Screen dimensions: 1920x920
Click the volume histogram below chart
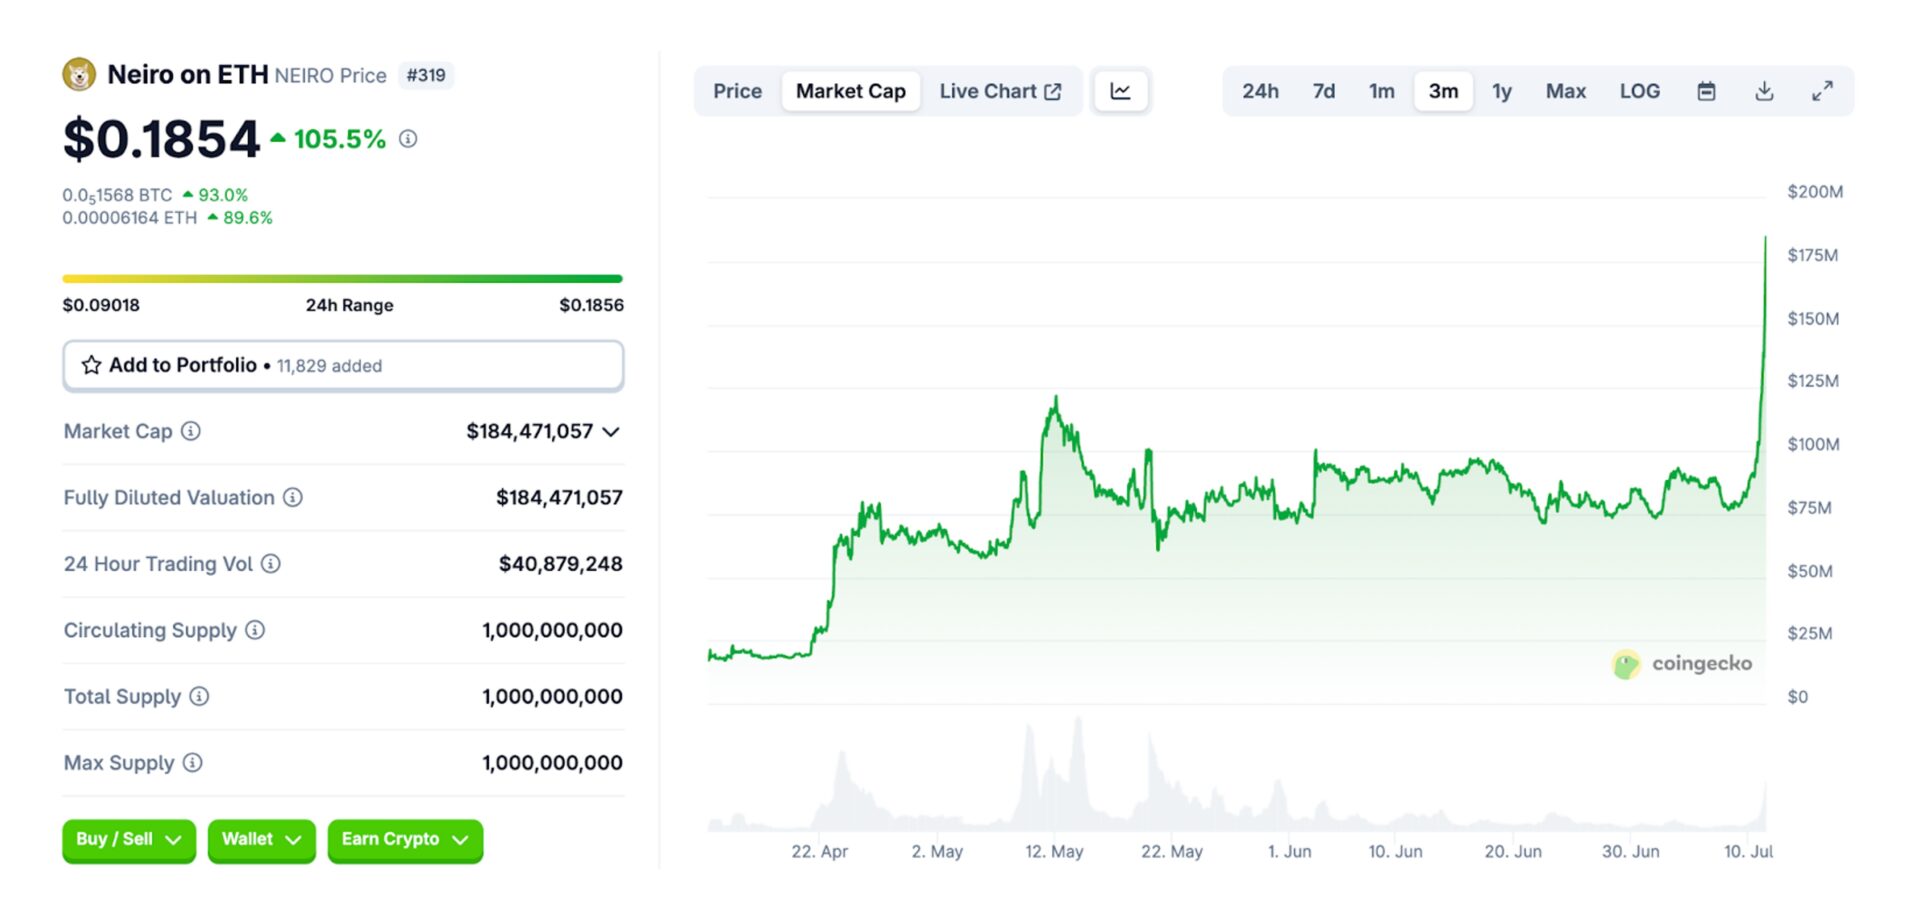1237,775
